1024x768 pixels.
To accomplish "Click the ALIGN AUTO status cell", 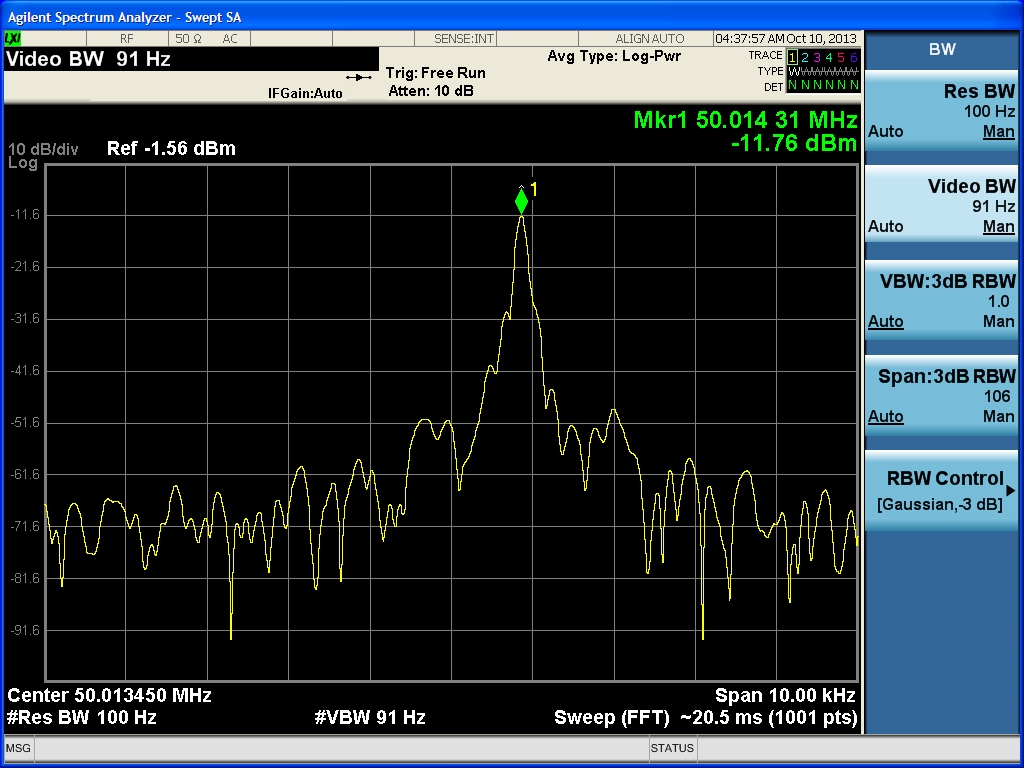I will 649,39.
